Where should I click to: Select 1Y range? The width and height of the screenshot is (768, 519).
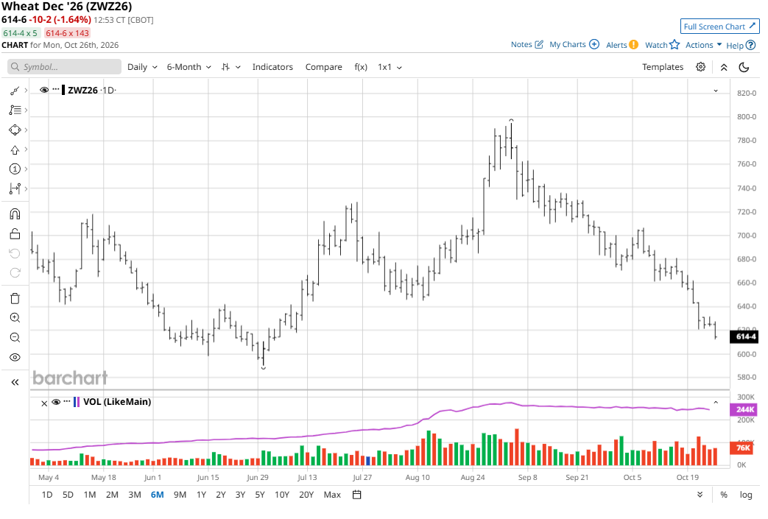[201, 495]
